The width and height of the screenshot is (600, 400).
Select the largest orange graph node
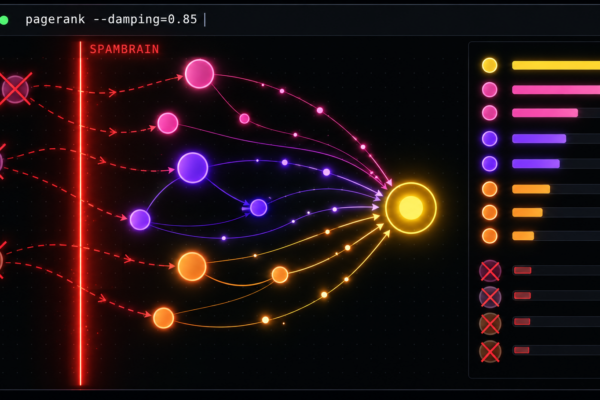(x=192, y=266)
